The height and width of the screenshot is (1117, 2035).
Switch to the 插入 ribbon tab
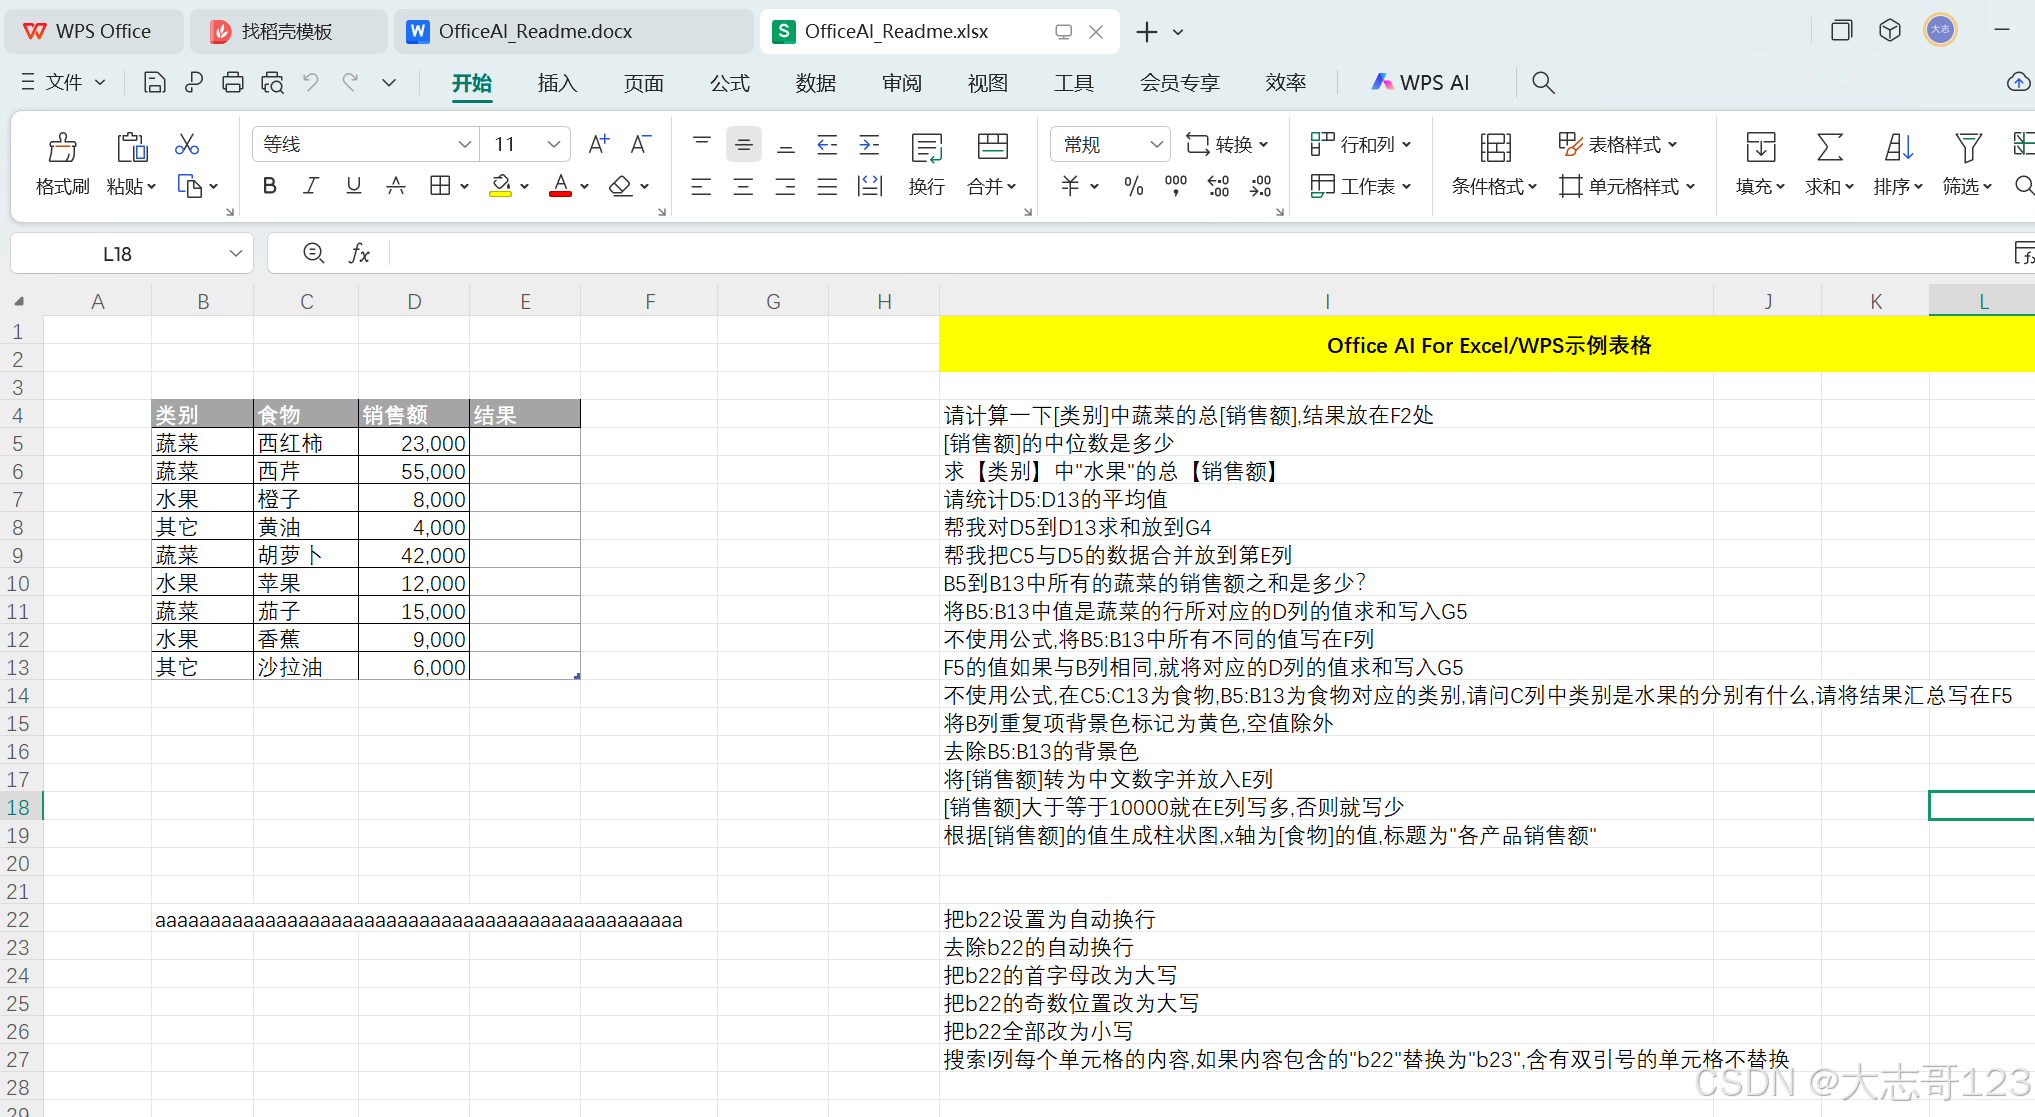[x=557, y=83]
